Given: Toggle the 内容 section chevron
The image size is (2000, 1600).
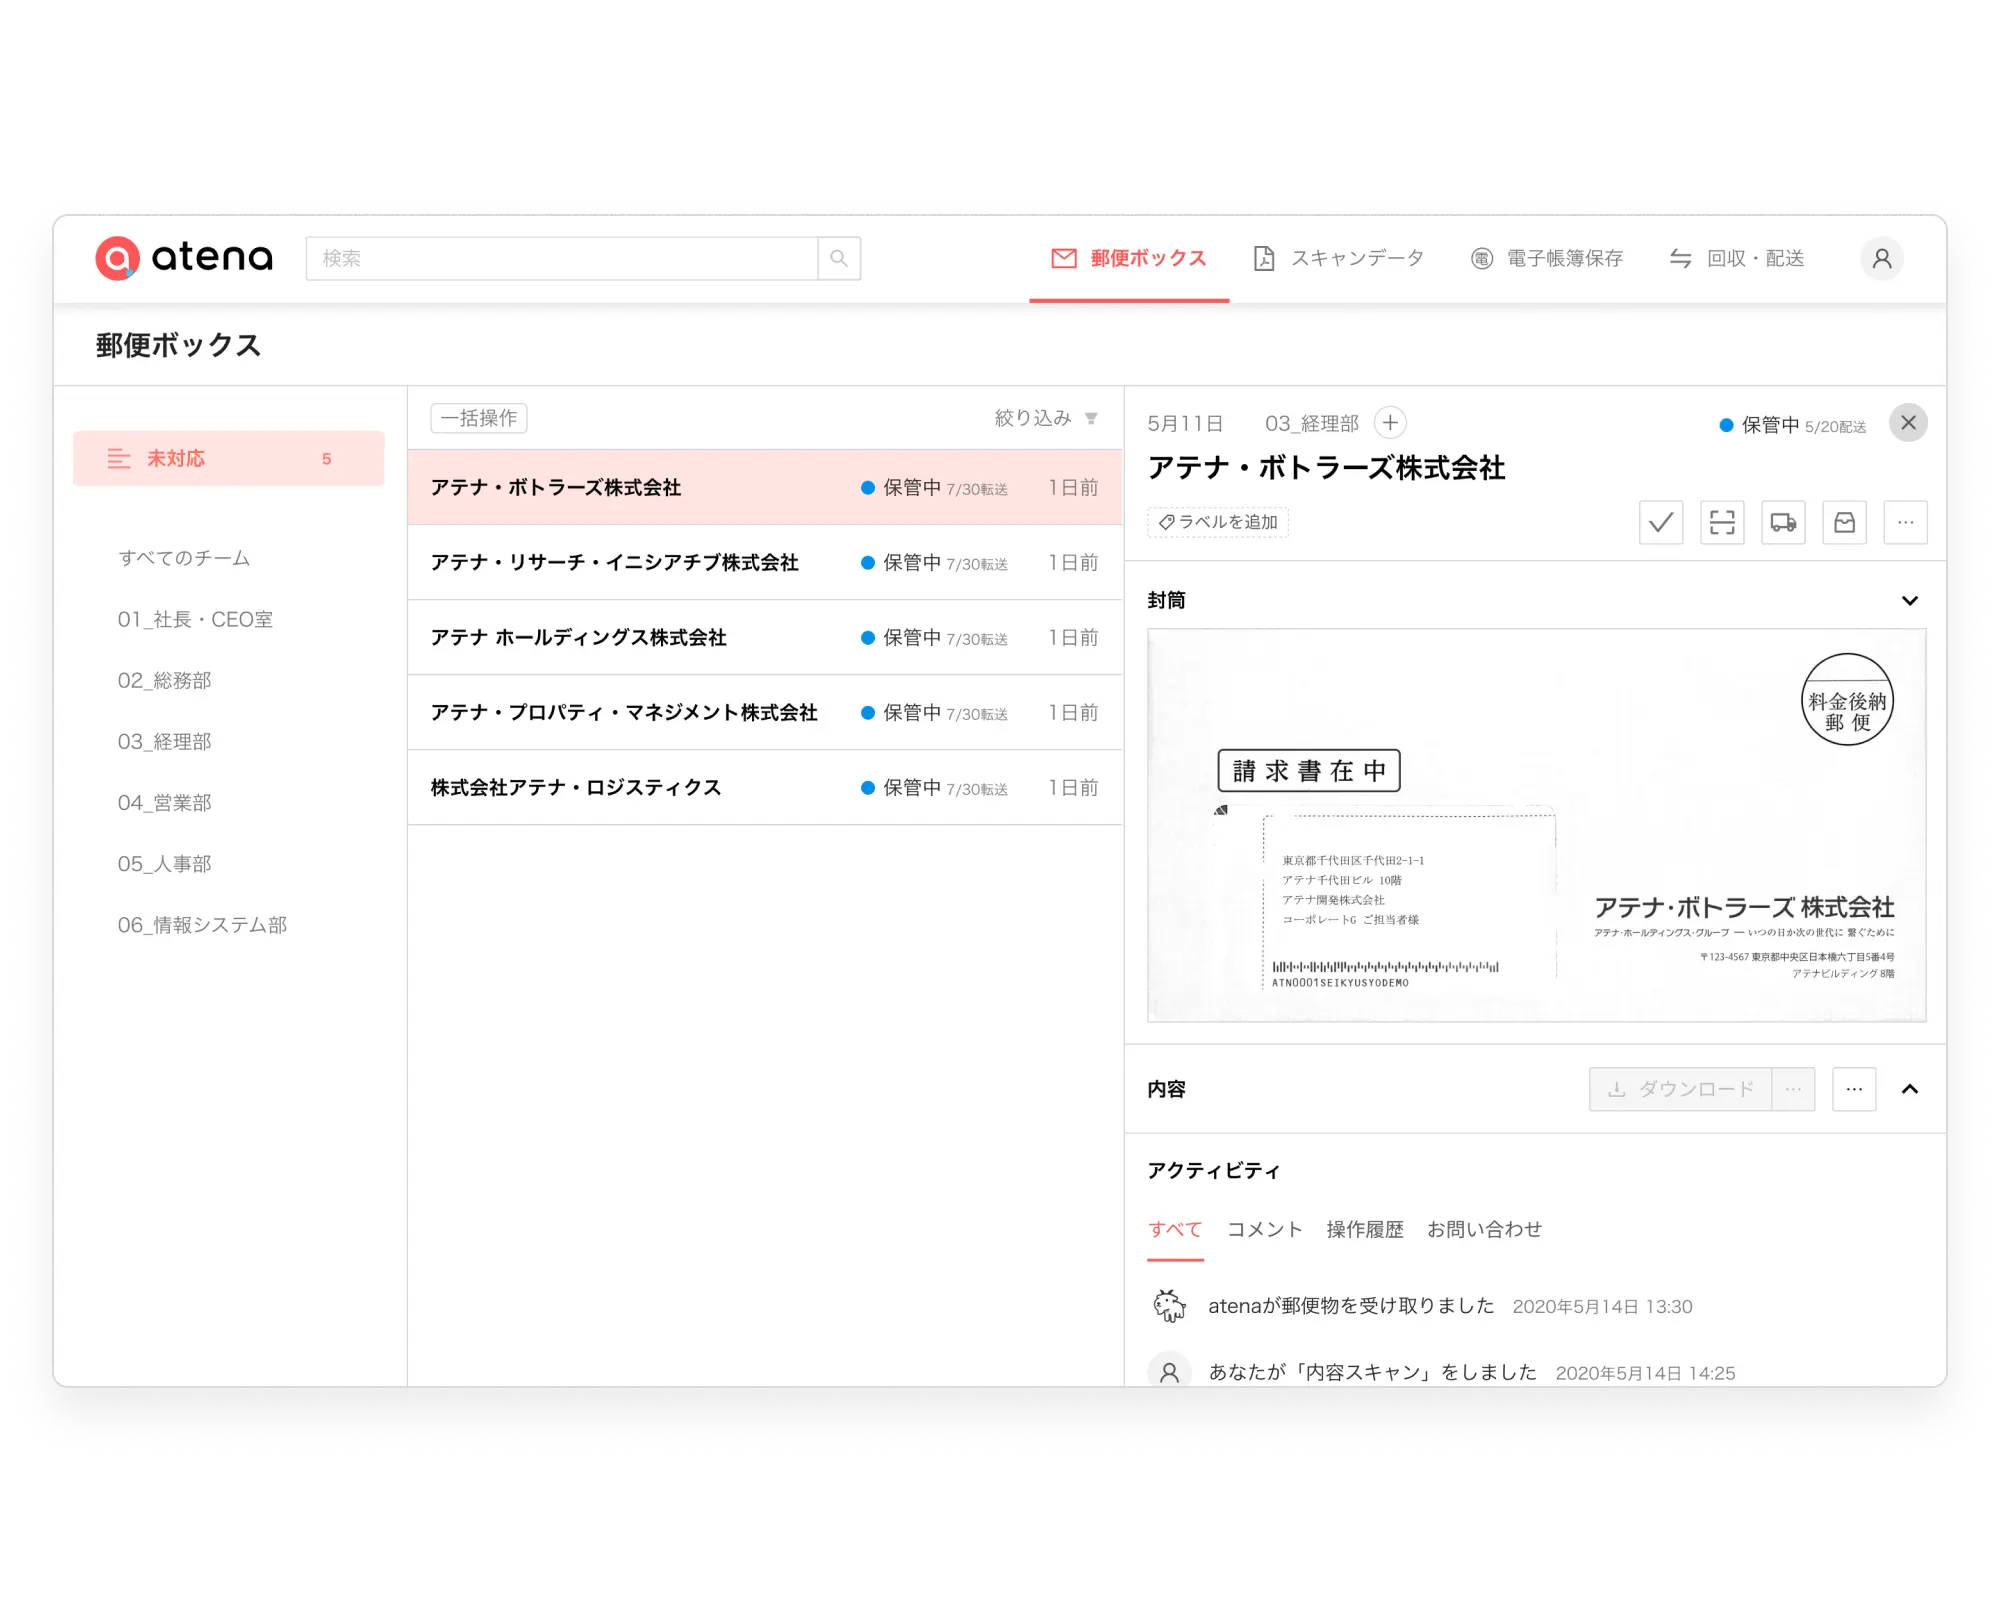Looking at the screenshot, I should (1909, 1089).
